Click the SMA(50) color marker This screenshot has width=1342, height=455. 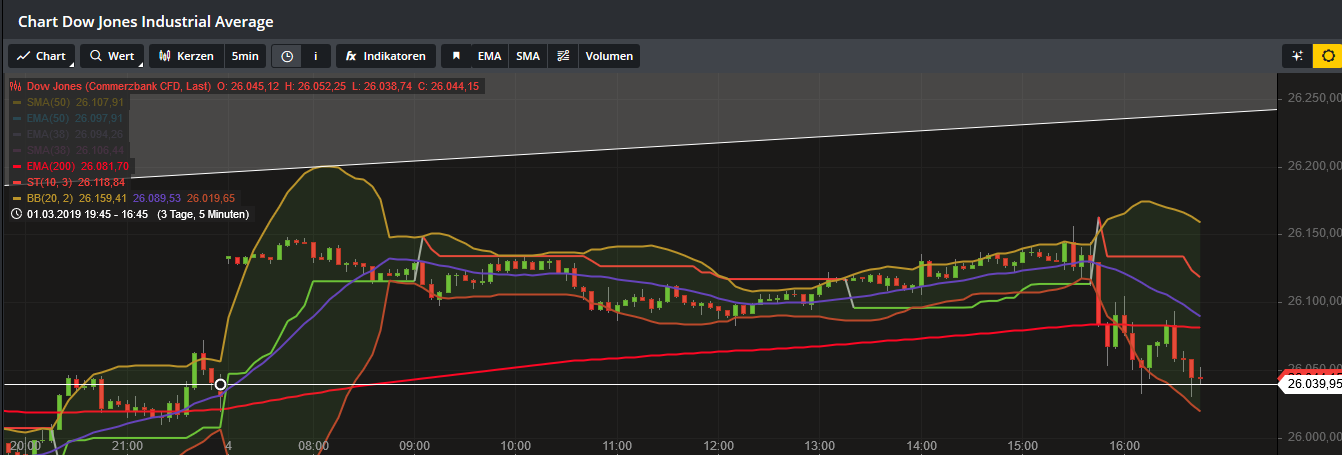pos(16,102)
